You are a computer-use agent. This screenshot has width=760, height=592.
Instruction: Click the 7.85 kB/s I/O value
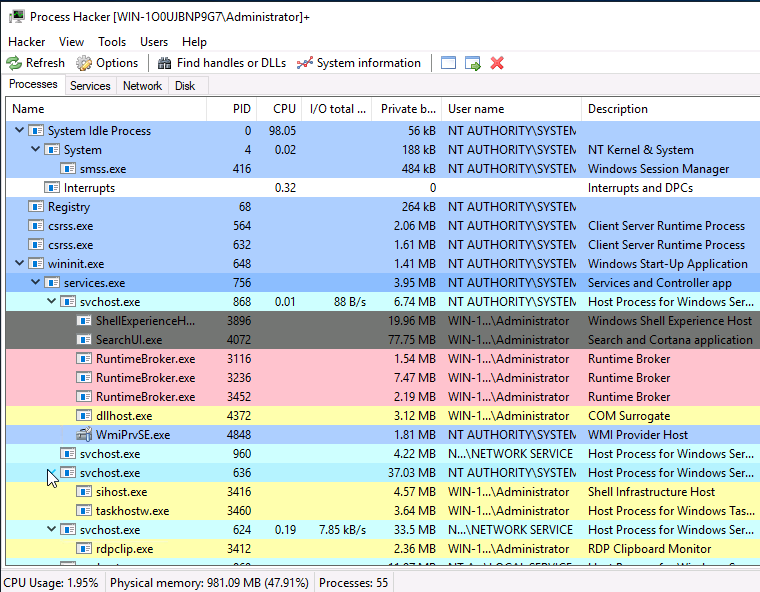click(x=342, y=529)
